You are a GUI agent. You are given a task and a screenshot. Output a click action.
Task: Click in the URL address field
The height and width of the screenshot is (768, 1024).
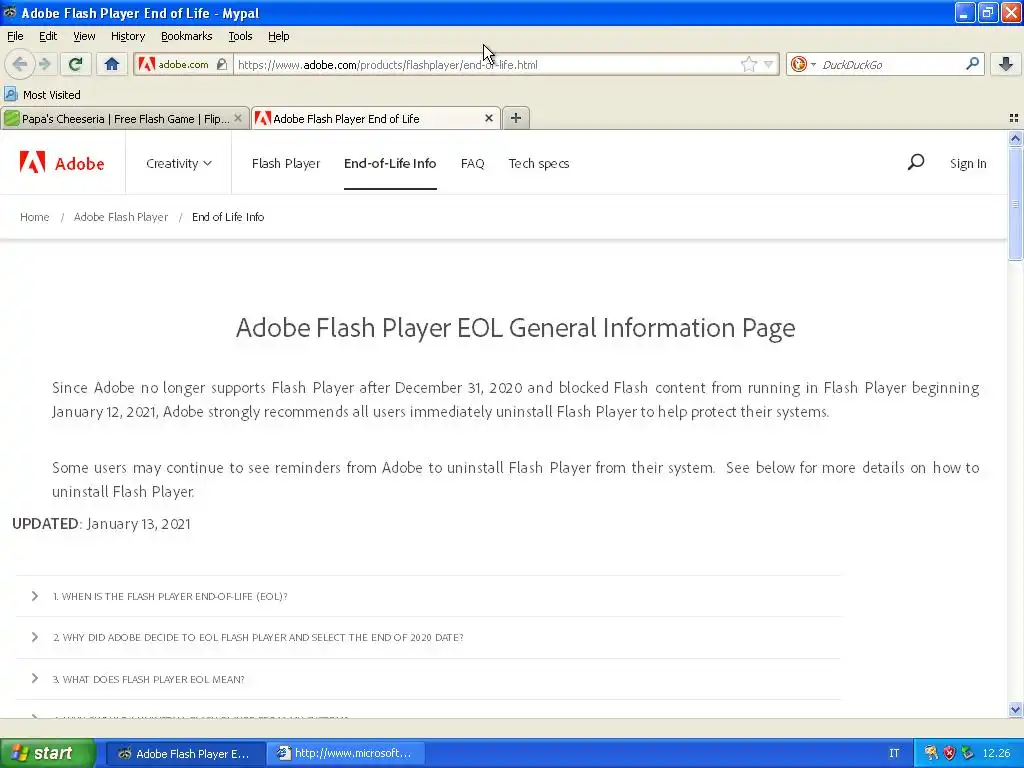(x=487, y=64)
